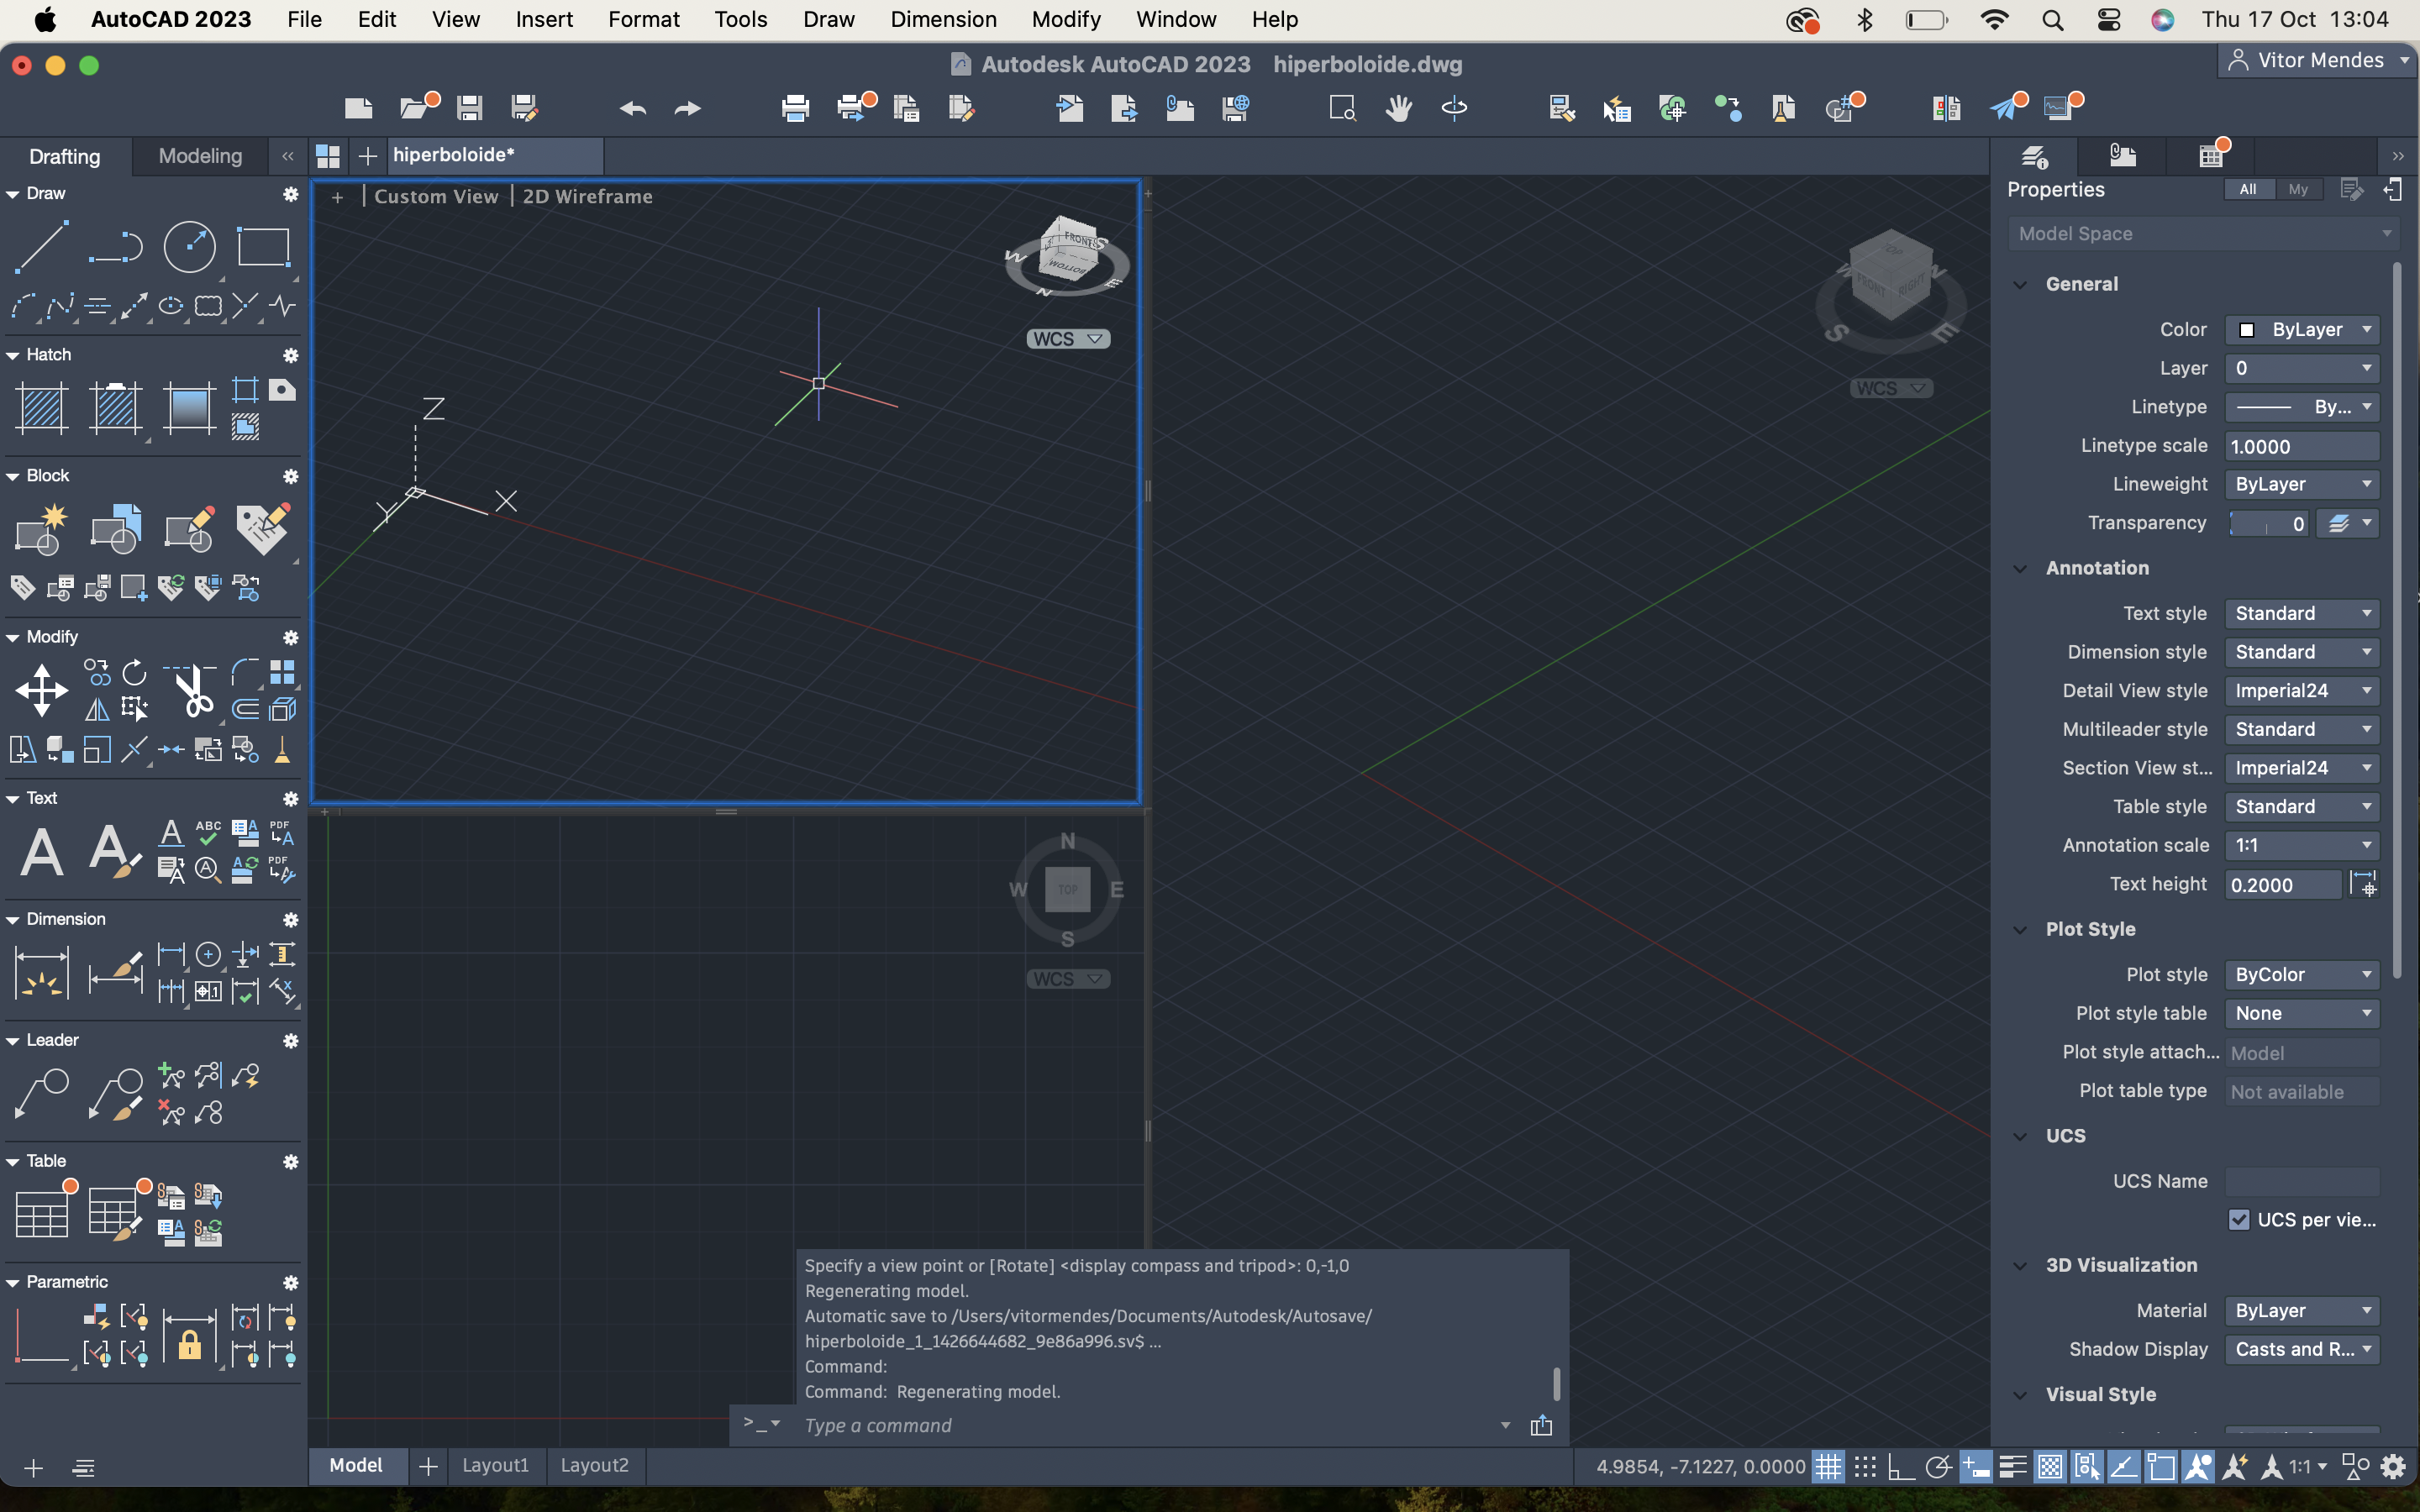Uncheck UCS per viewport checkbox
Viewport: 2420px width, 1512px height.
pyautogui.click(x=2238, y=1220)
